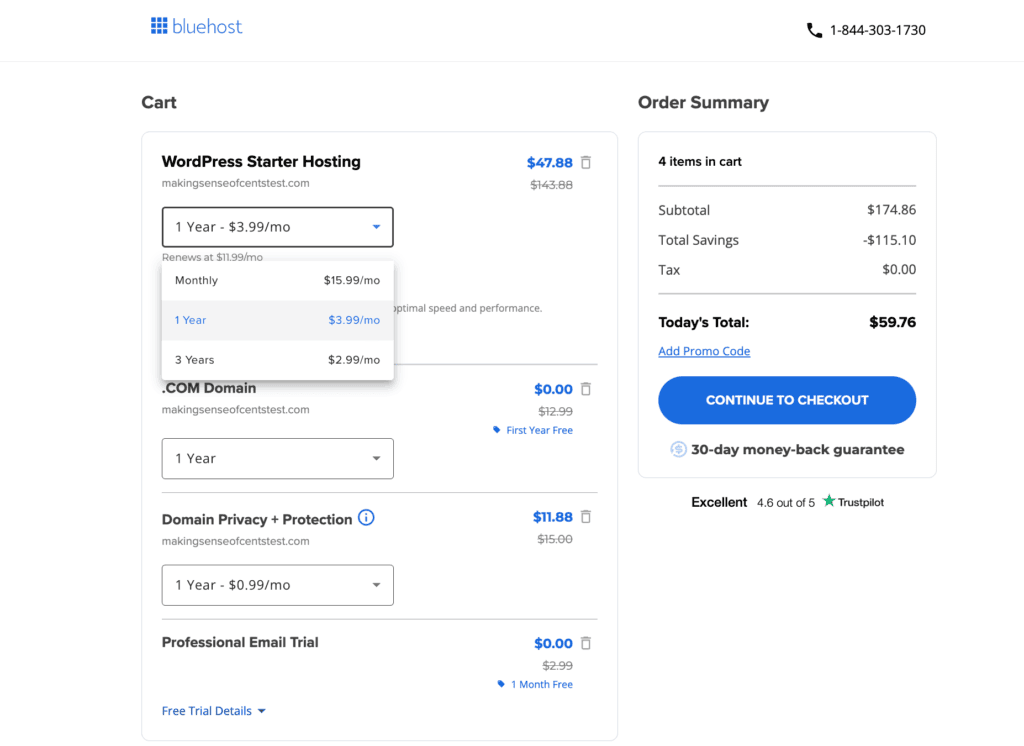The width and height of the screenshot is (1024, 746).
Task: Click the 1-844-303-1730 phone number
Action: [x=877, y=30]
